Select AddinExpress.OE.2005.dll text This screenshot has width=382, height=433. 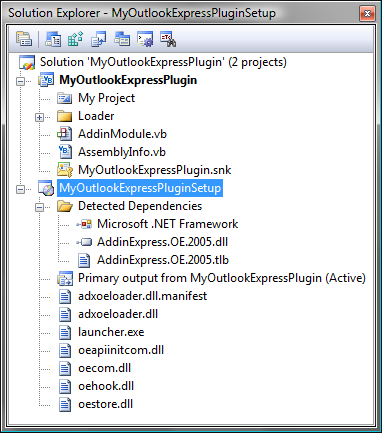[x=162, y=242]
